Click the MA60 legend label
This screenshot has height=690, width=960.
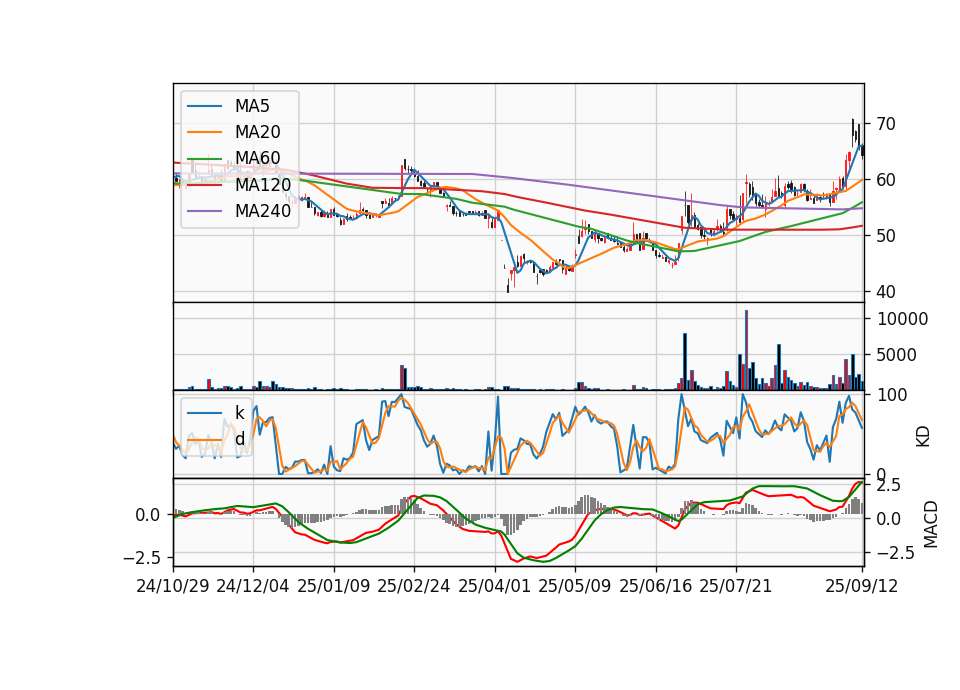click(x=257, y=159)
